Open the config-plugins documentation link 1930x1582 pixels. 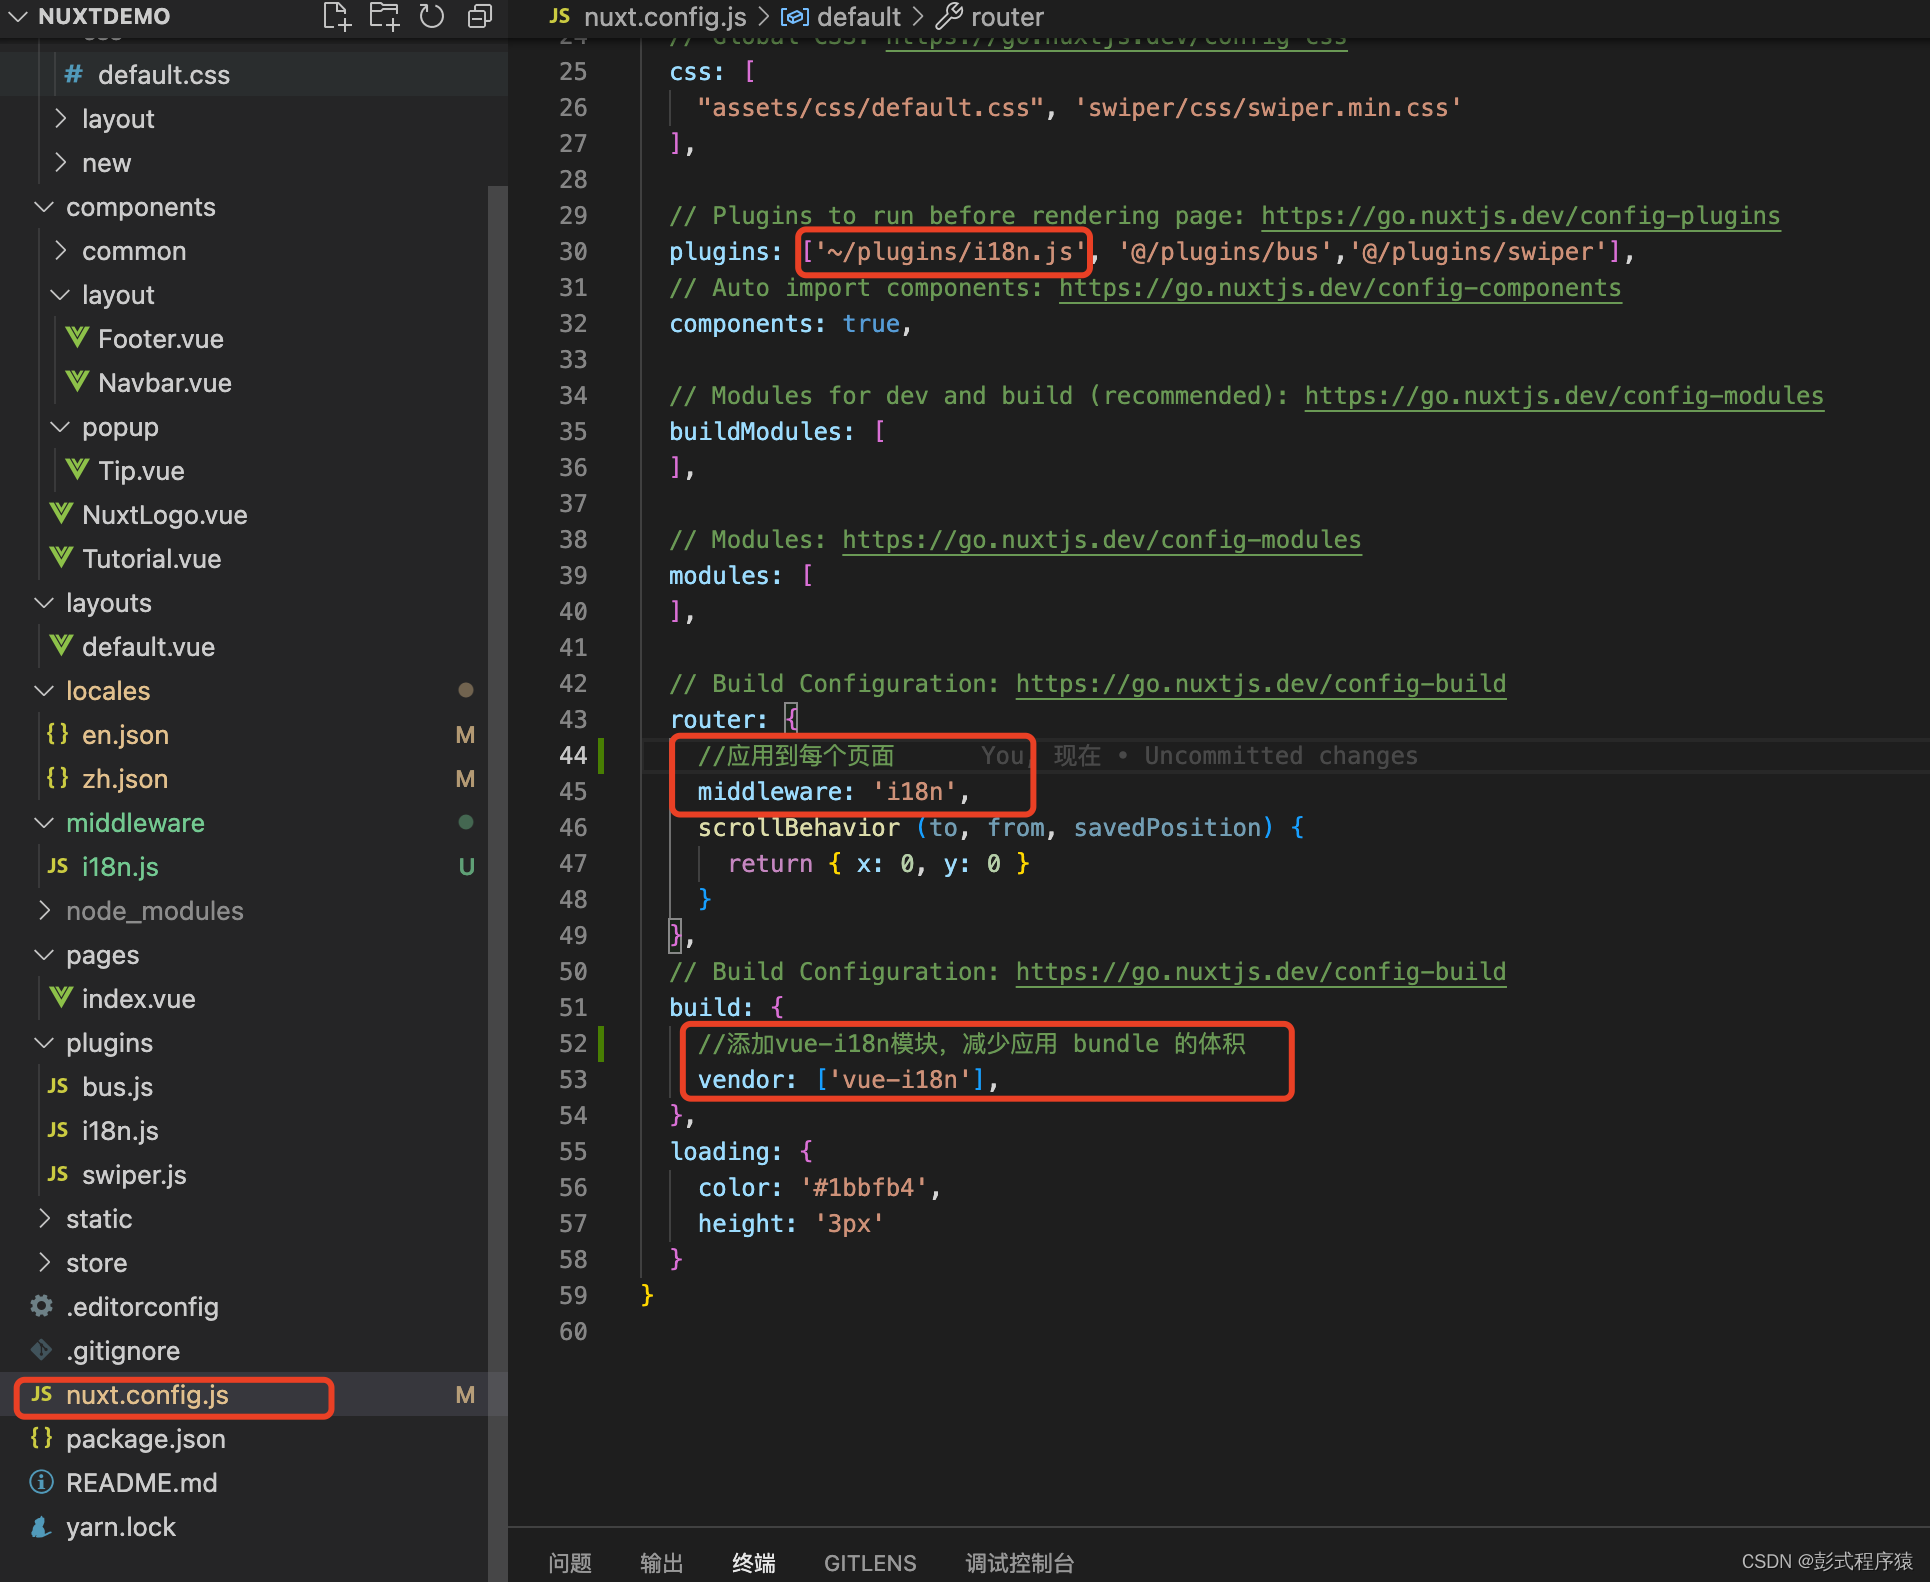[x=1519, y=216]
